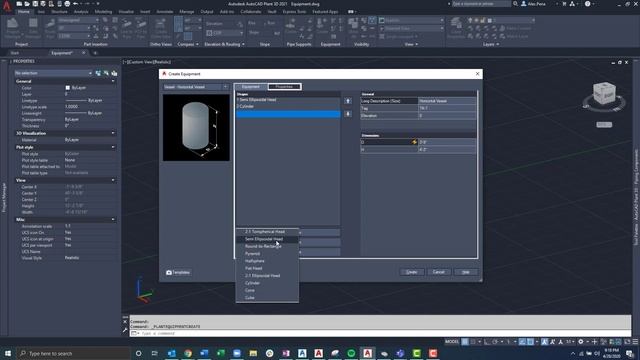
Task: Toggle object snap tracking in status bar
Action: point(522,342)
